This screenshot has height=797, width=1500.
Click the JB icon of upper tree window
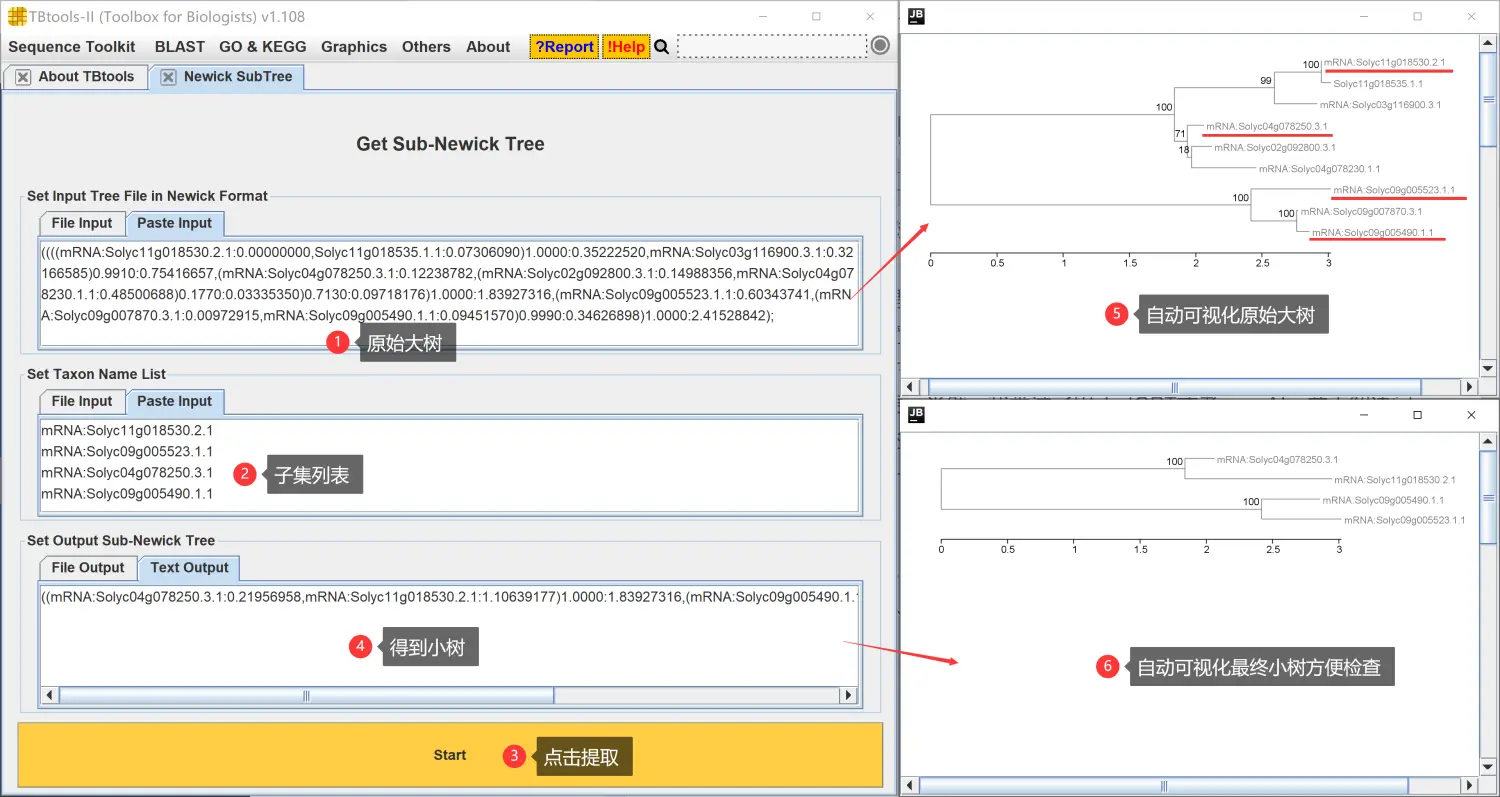click(918, 16)
